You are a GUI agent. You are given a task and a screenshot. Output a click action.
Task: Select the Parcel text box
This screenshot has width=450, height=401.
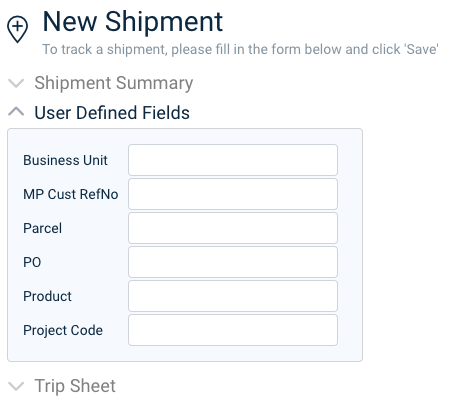(x=233, y=228)
